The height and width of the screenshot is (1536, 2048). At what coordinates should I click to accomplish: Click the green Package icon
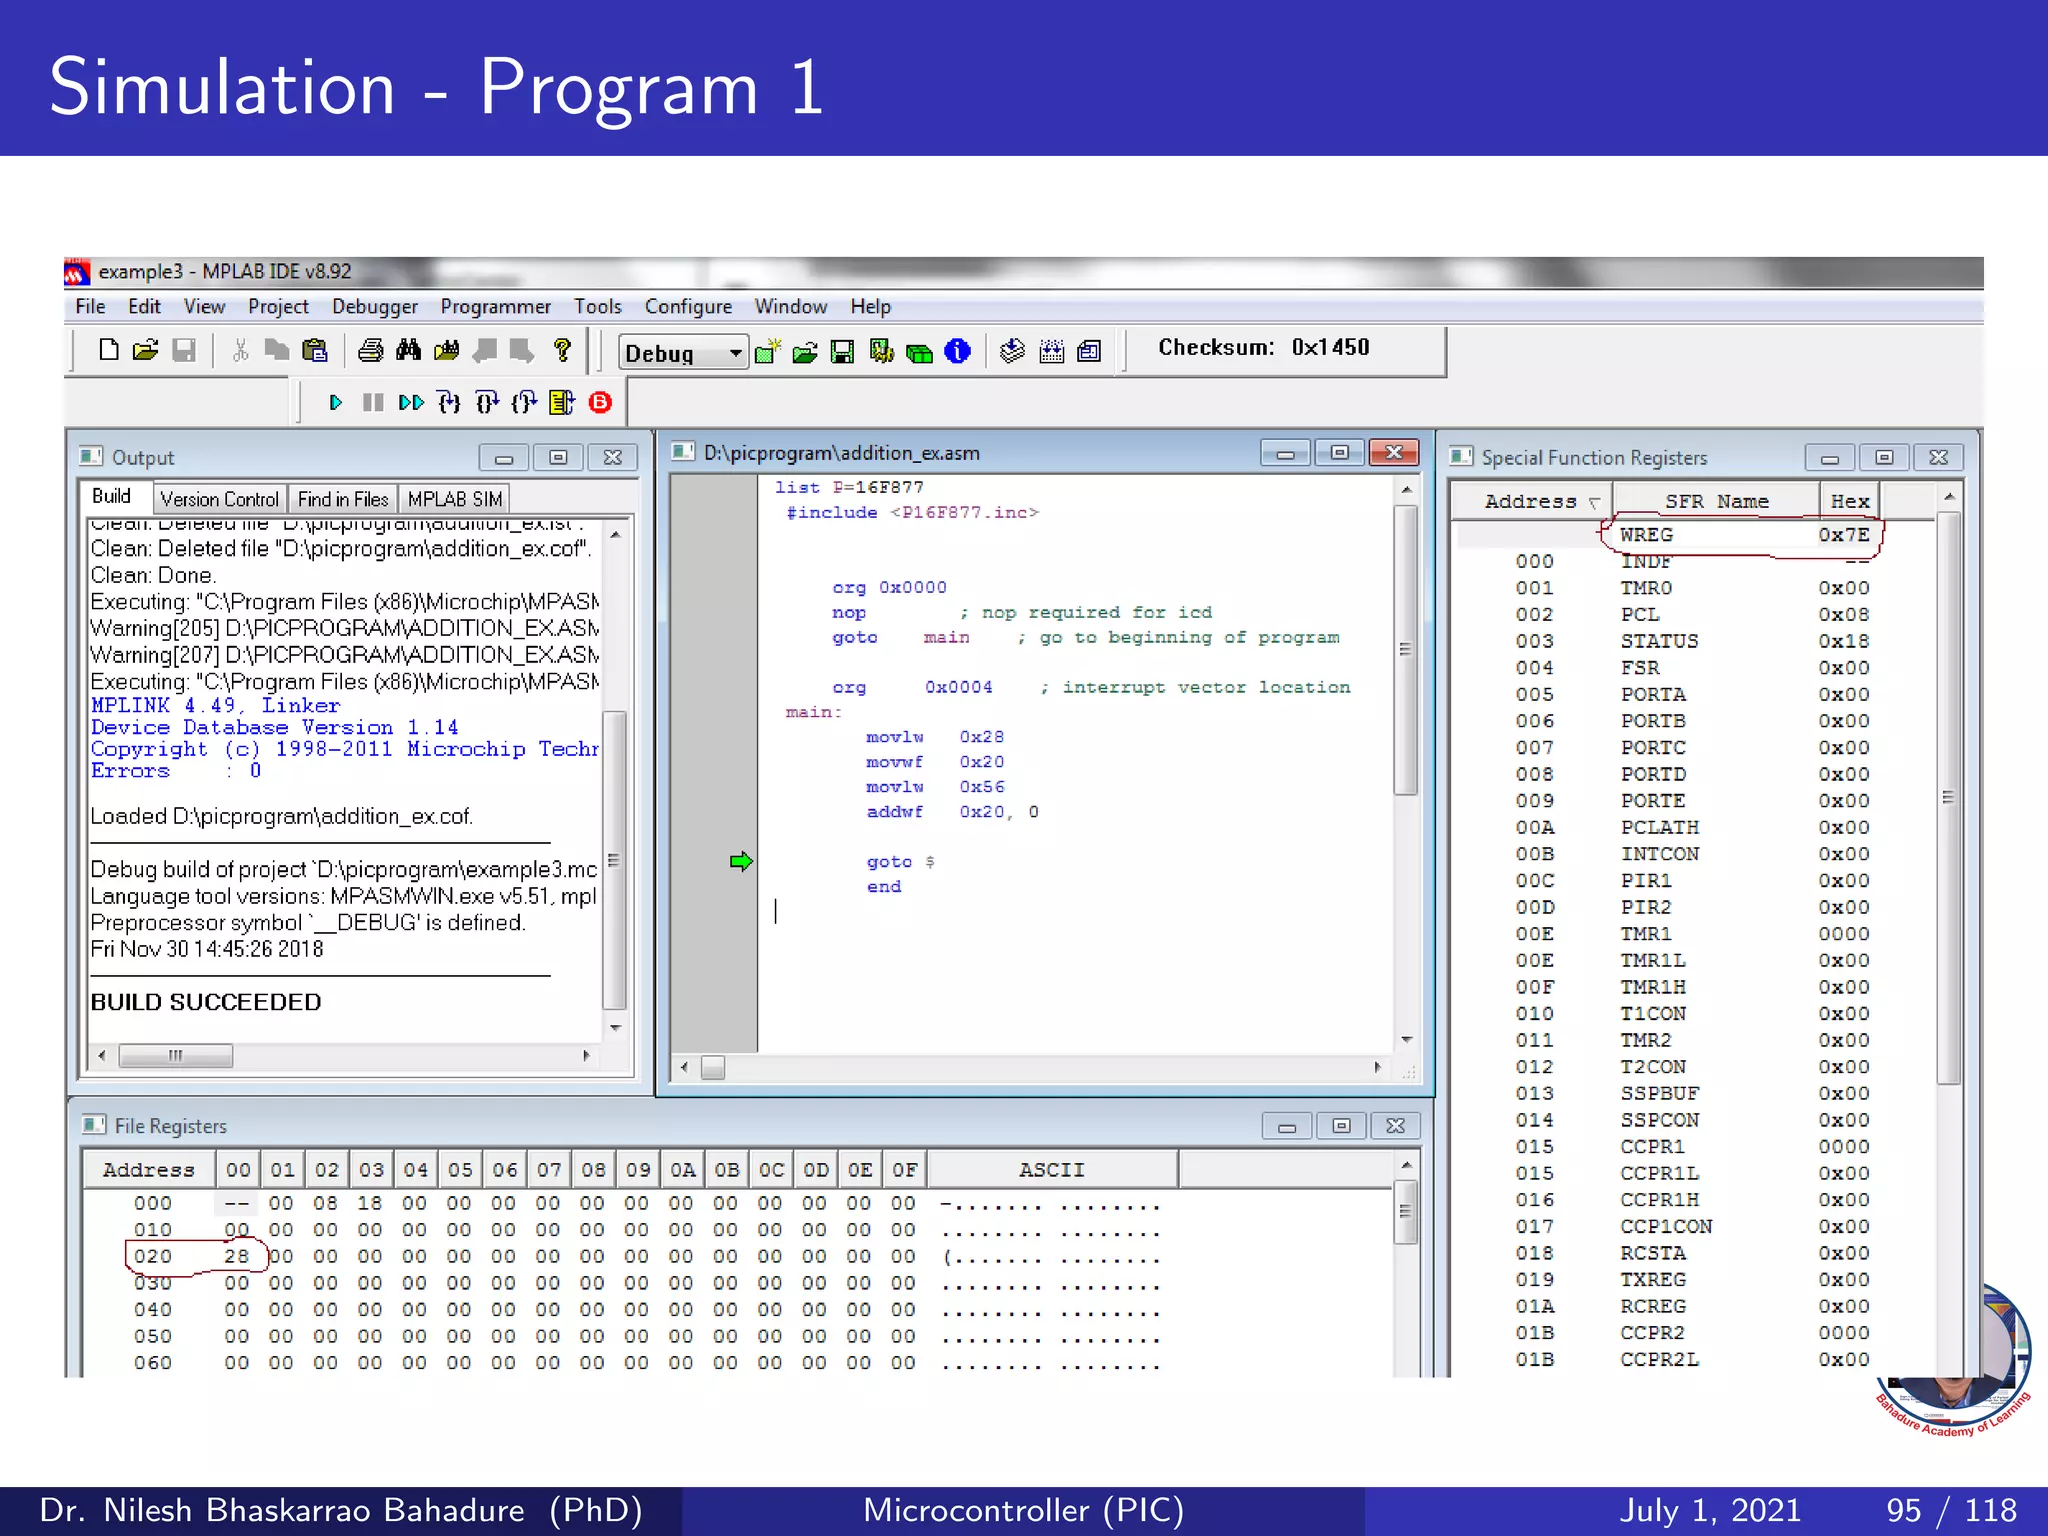click(x=919, y=352)
